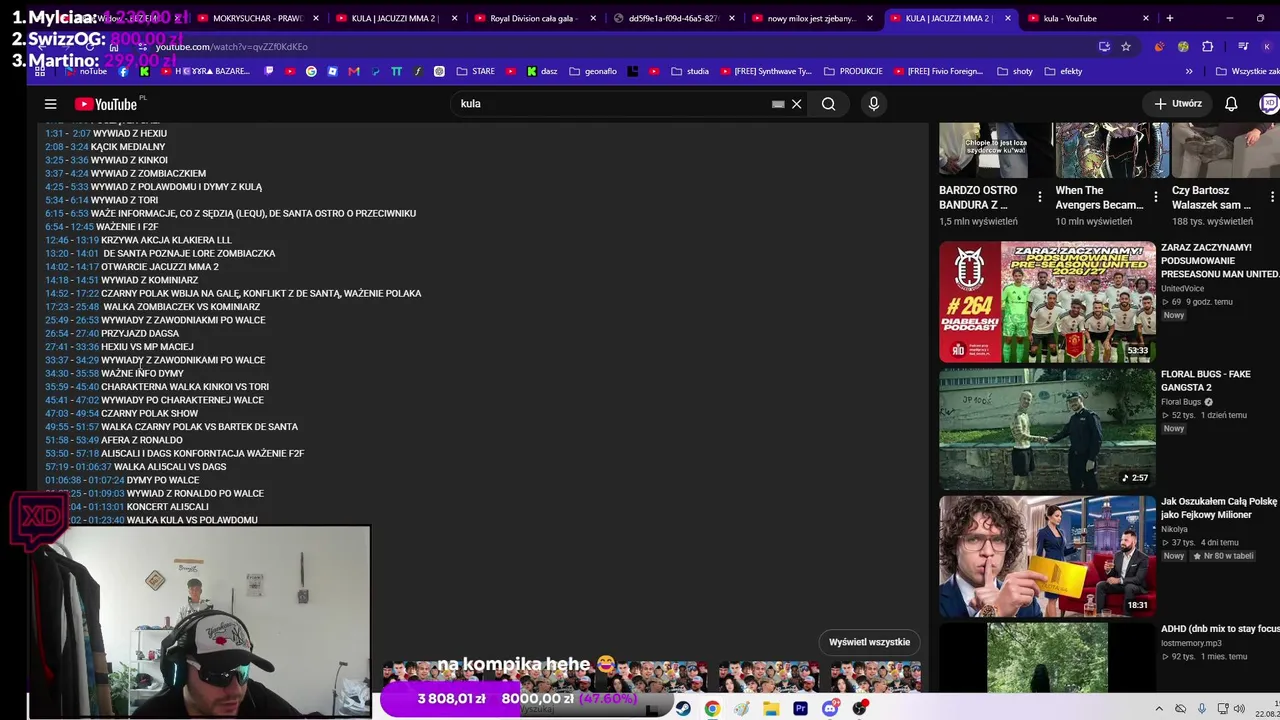The height and width of the screenshot is (720, 1280).
Task: Open more options for 'BARDZO OSTRO BANDURA' video
Action: (x=1040, y=197)
